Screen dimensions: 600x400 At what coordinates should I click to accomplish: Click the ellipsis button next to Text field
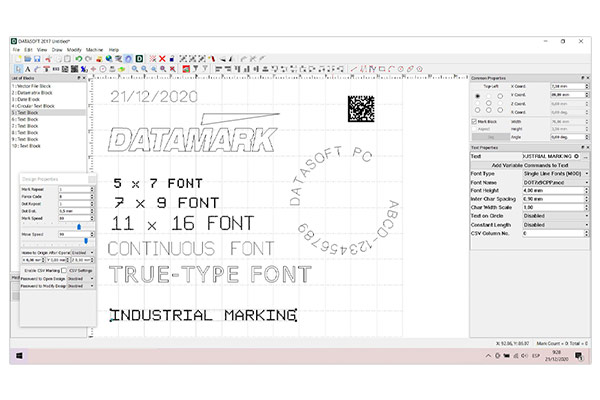point(585,157)
